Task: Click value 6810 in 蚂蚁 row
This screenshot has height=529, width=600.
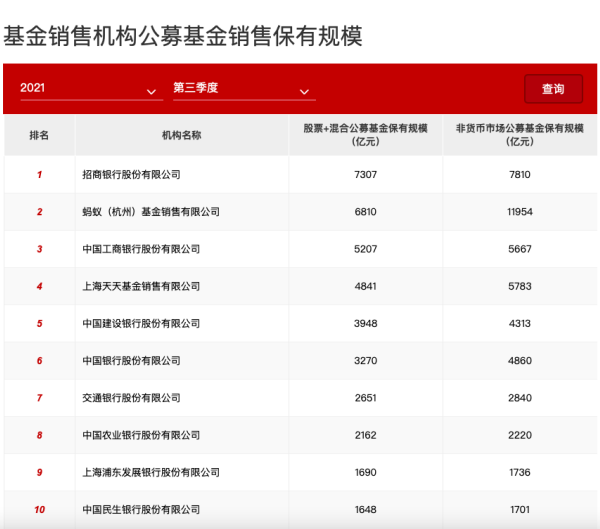Action: 365,212
